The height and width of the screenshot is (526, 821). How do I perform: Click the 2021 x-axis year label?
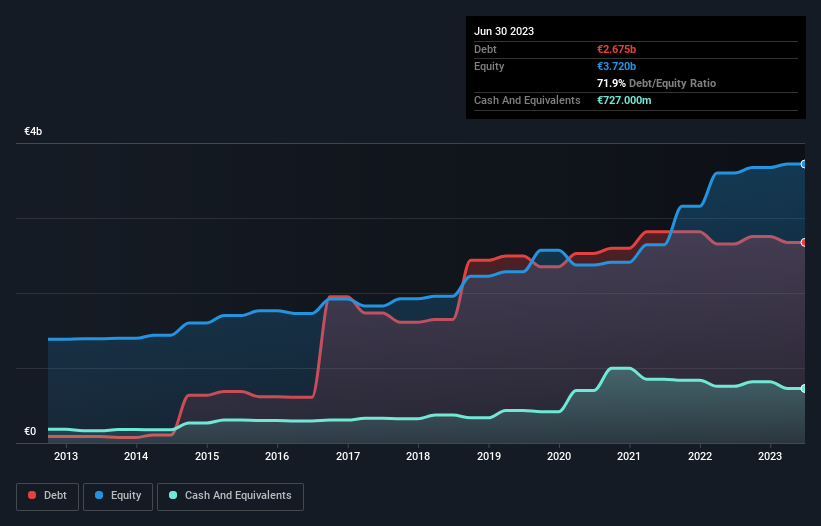(629, 456)
